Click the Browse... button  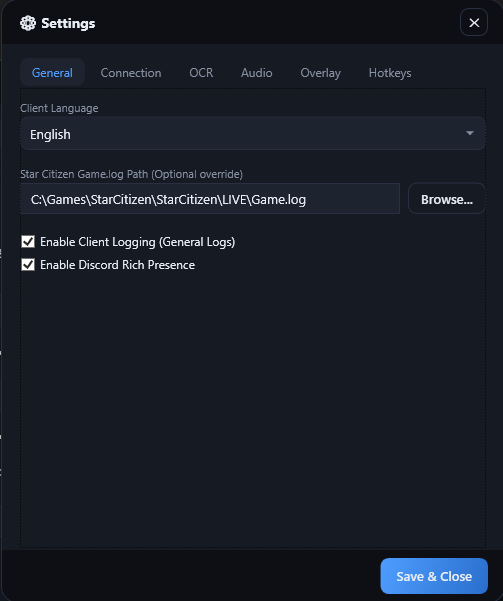pyautogui.click(x=447, y=199)
